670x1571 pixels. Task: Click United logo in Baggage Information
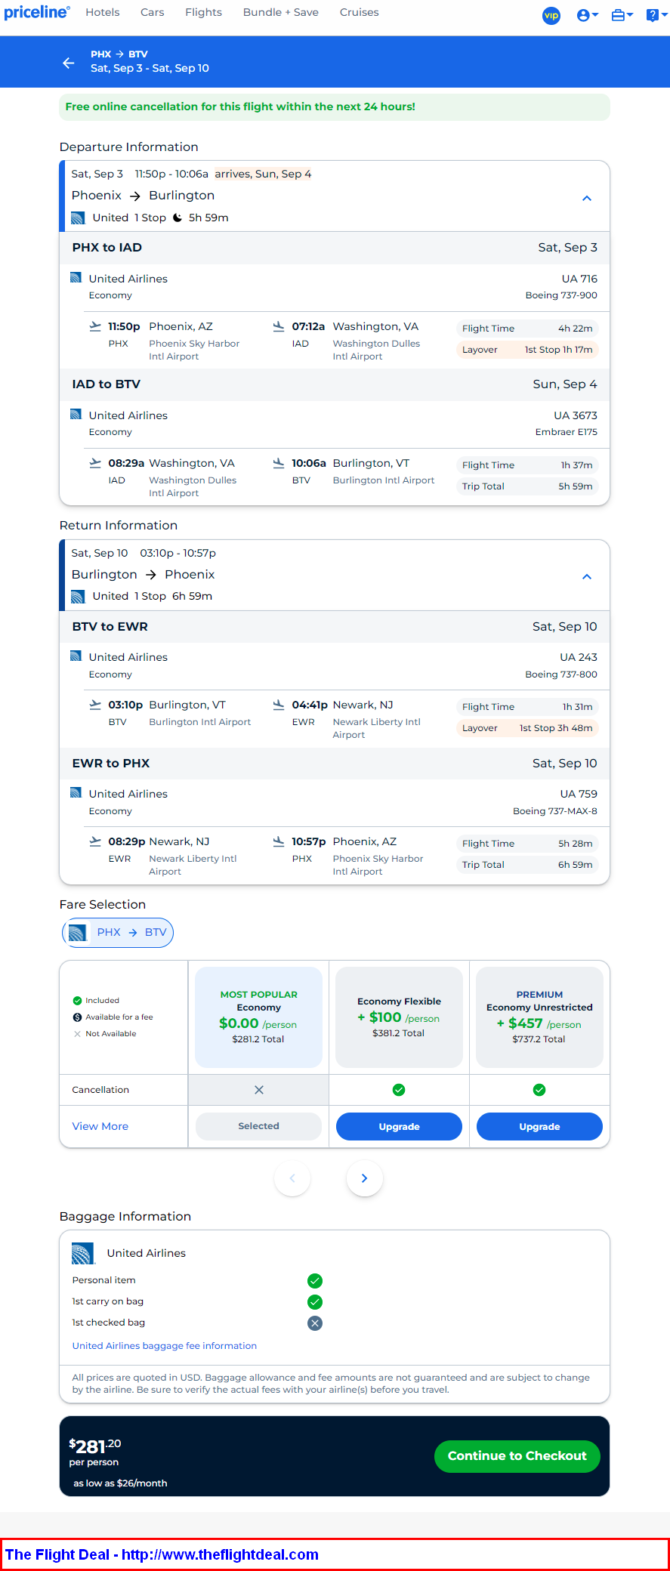click(83, 1253)
